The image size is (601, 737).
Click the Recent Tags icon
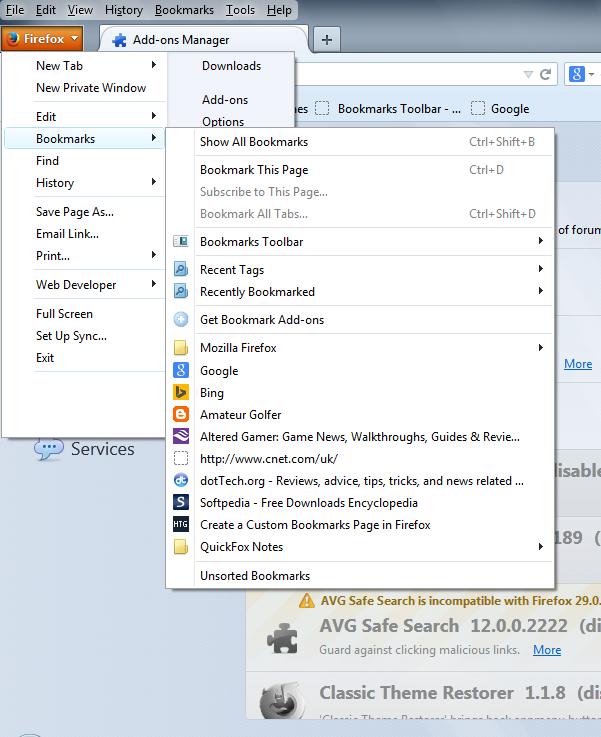181,269
